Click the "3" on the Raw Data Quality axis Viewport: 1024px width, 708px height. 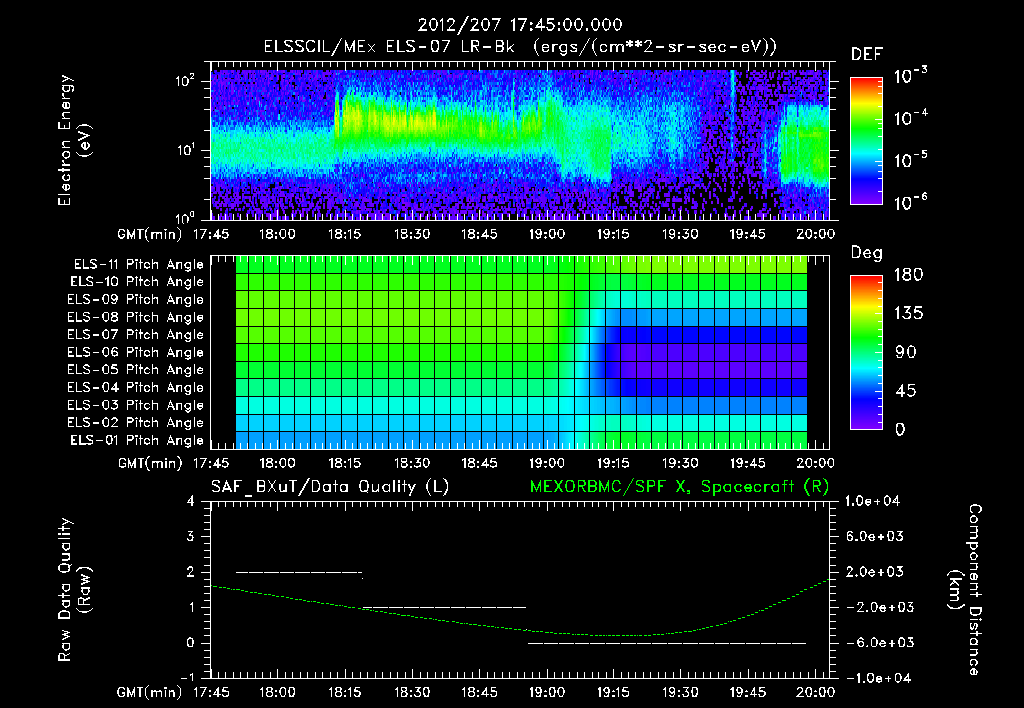click(x=191, y=537)
